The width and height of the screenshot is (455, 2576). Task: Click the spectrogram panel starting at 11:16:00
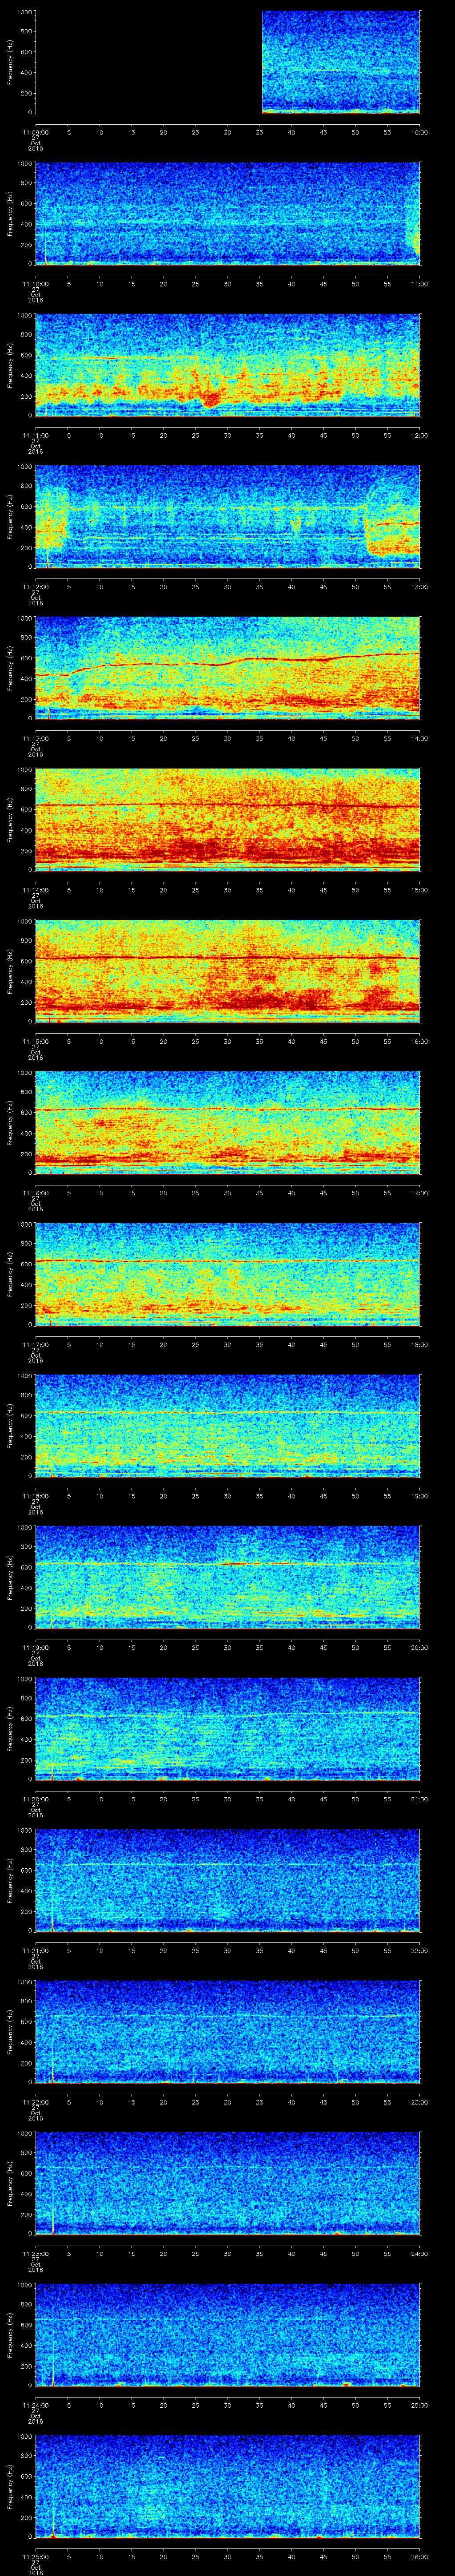[228, 1123]
